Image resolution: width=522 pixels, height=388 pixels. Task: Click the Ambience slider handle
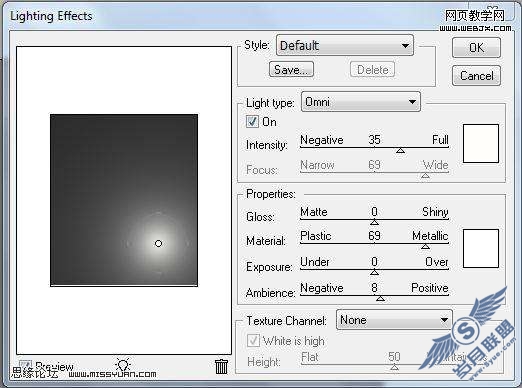point(380,298)
